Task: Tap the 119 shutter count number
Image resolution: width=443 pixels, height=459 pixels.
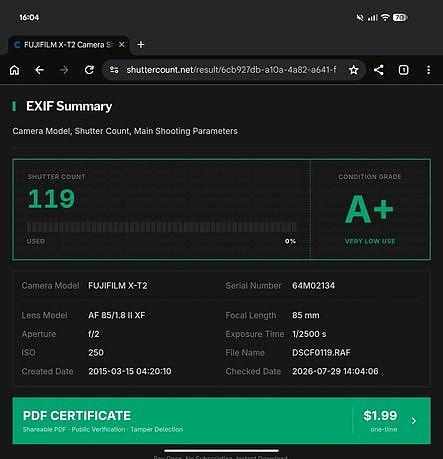Action: pyautogui.click(x=51, y=199)
